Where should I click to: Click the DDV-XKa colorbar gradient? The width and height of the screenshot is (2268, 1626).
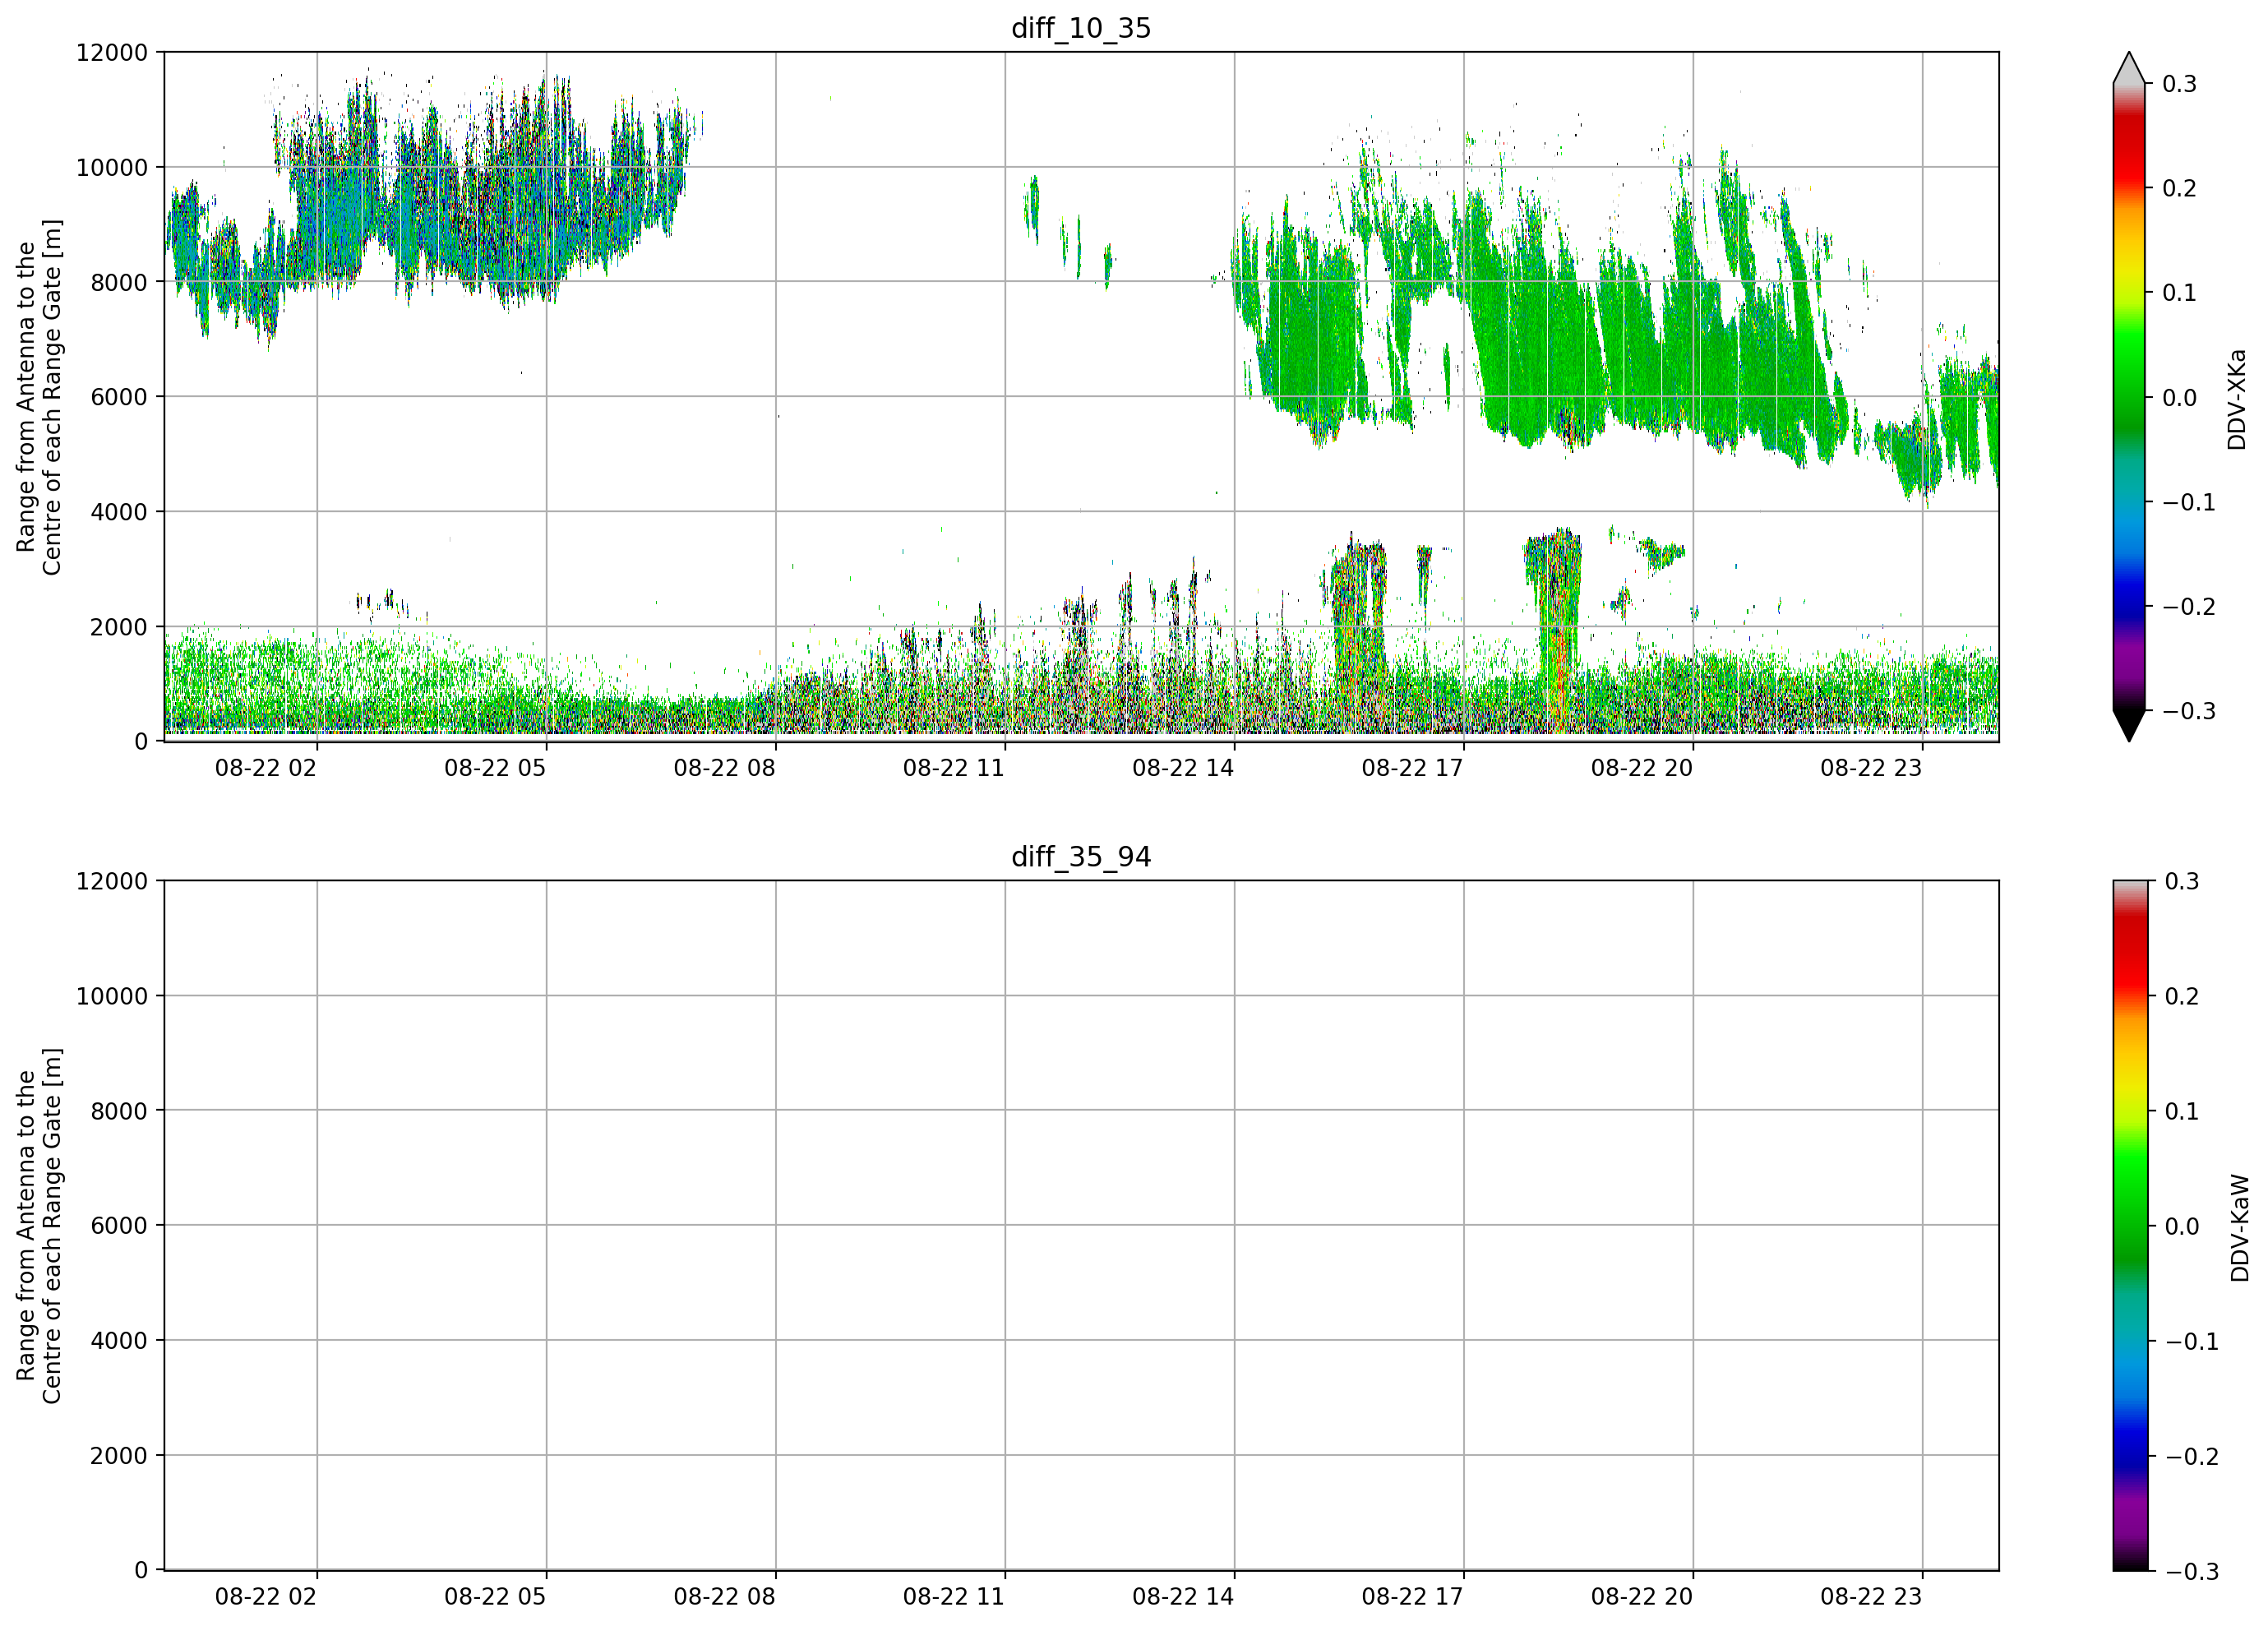(x=2129, y=397)
